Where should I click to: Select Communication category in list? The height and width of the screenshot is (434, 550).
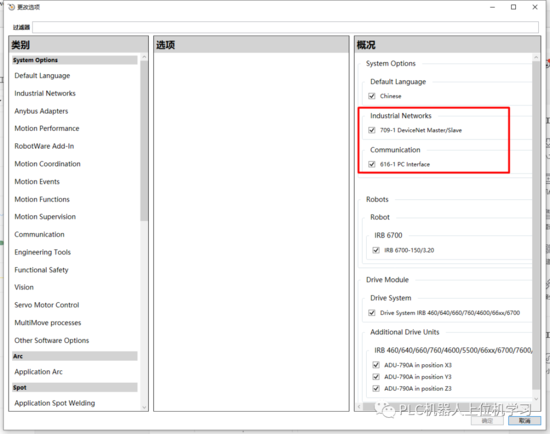[x=39, y=234]
